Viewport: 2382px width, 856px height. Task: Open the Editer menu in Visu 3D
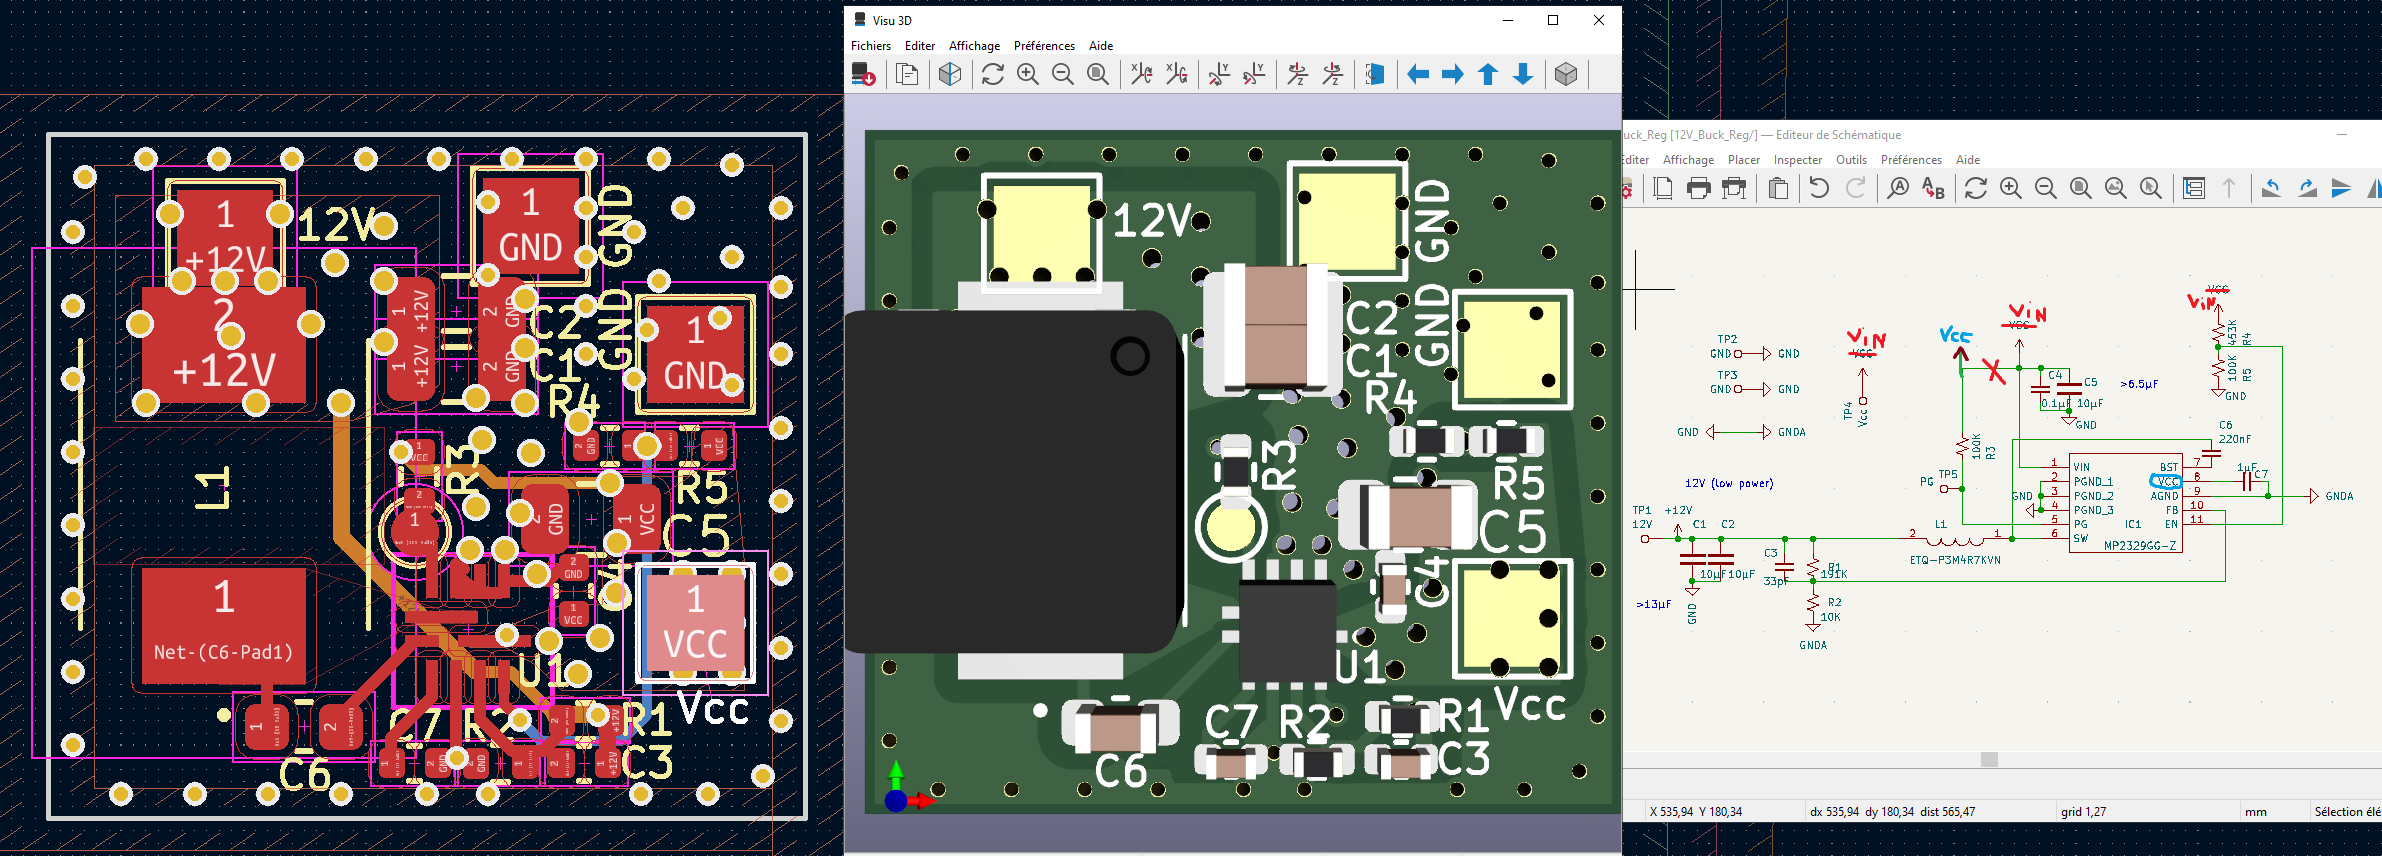point(920,46)
